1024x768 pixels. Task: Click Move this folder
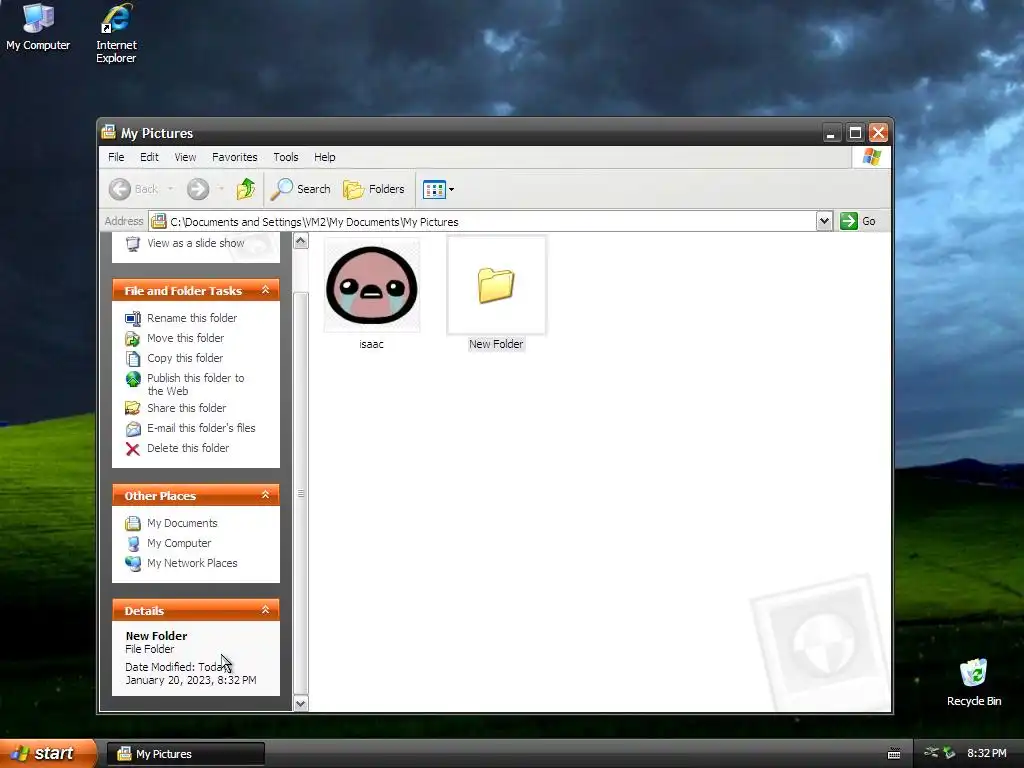point(185,338)
